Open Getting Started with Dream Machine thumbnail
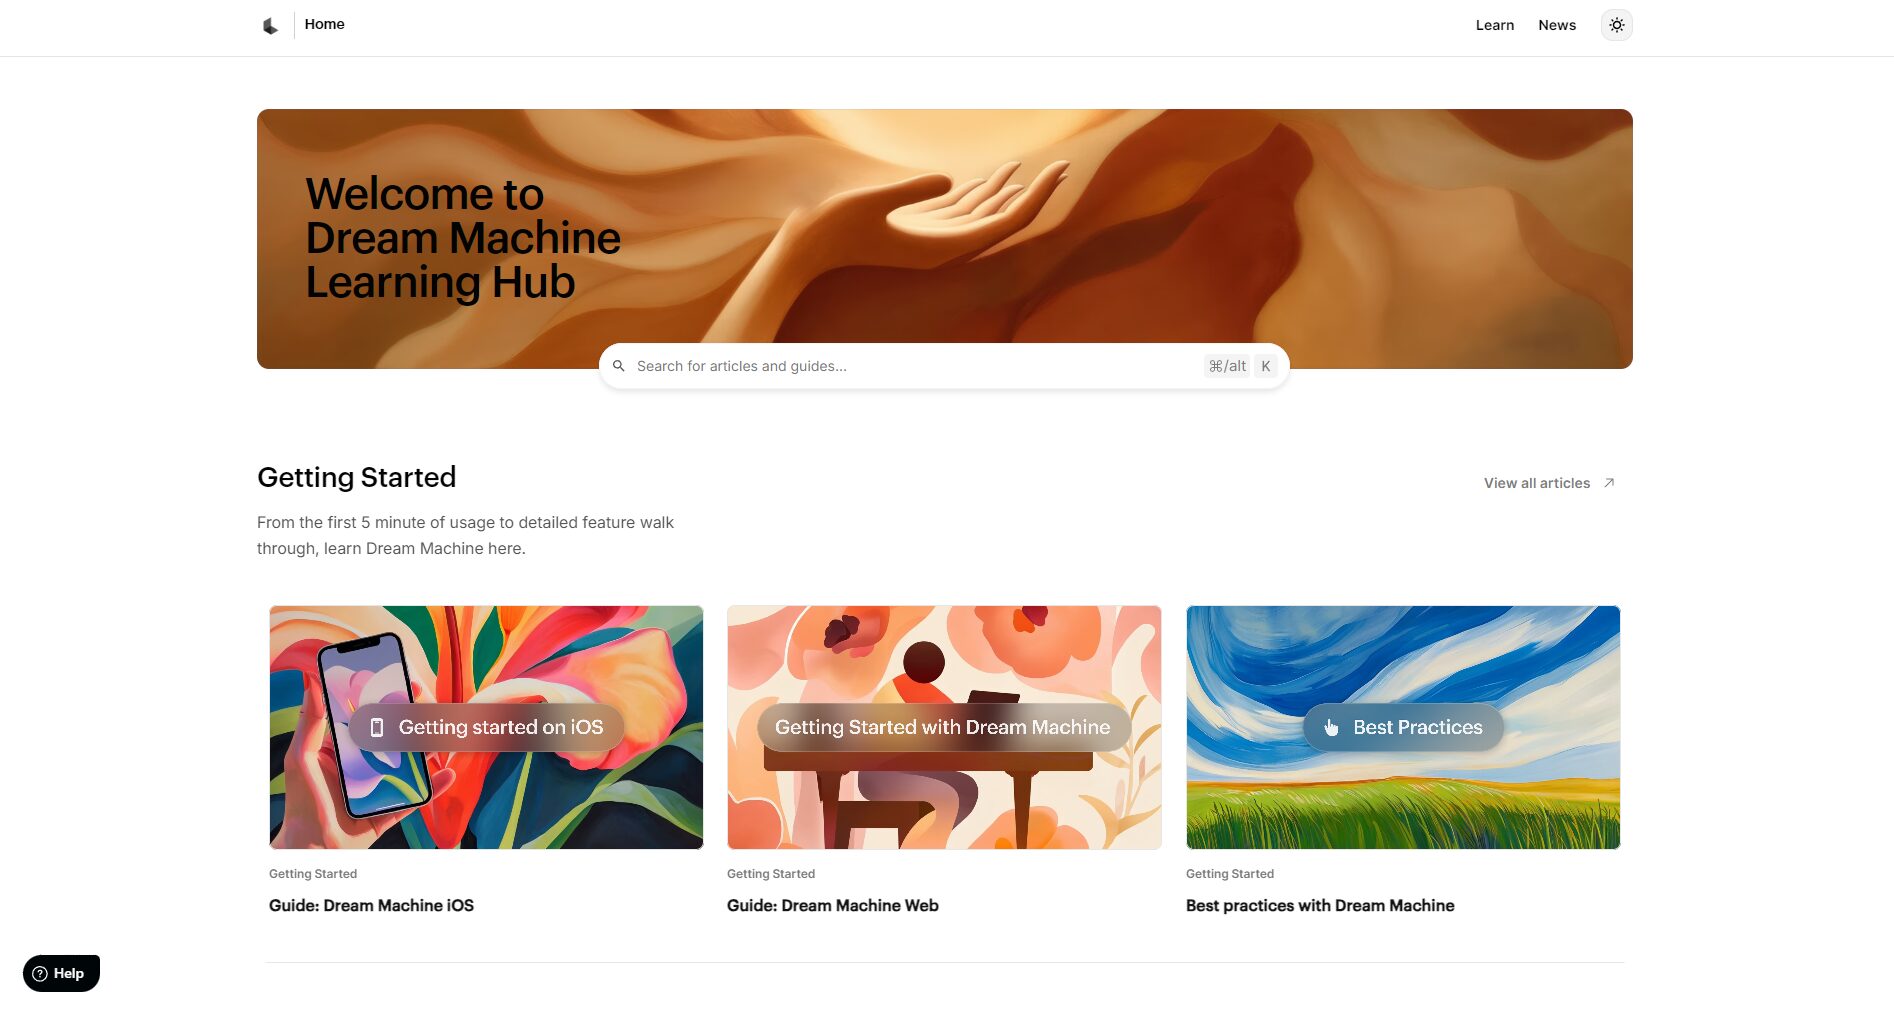Screen dimensions: 1894x1022 pos(944,727)
